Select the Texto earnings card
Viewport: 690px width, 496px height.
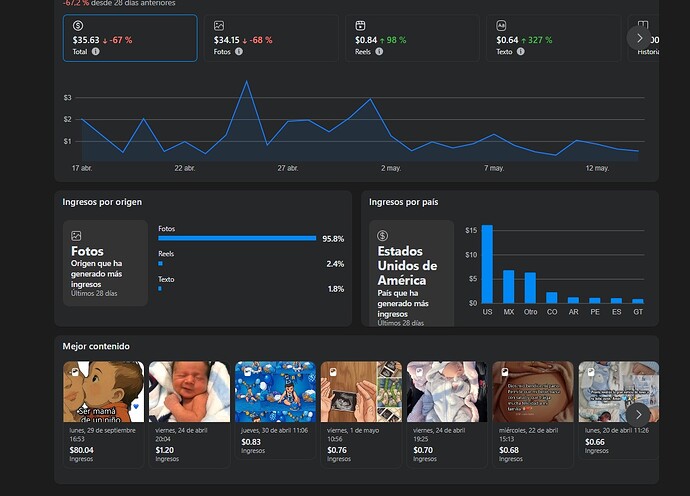click(x=554, y=38)
